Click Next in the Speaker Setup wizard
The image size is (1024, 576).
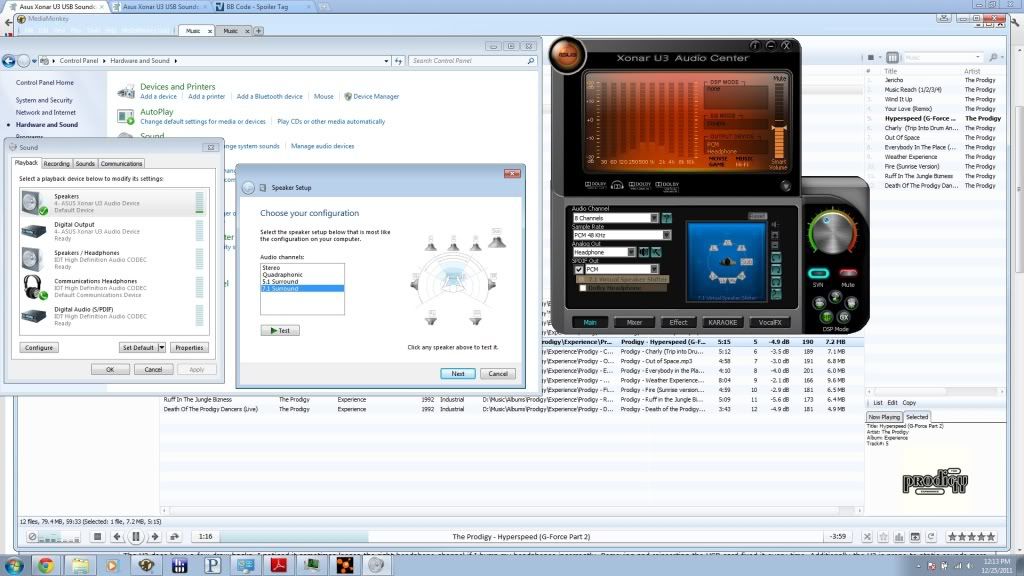click(458, 374)
